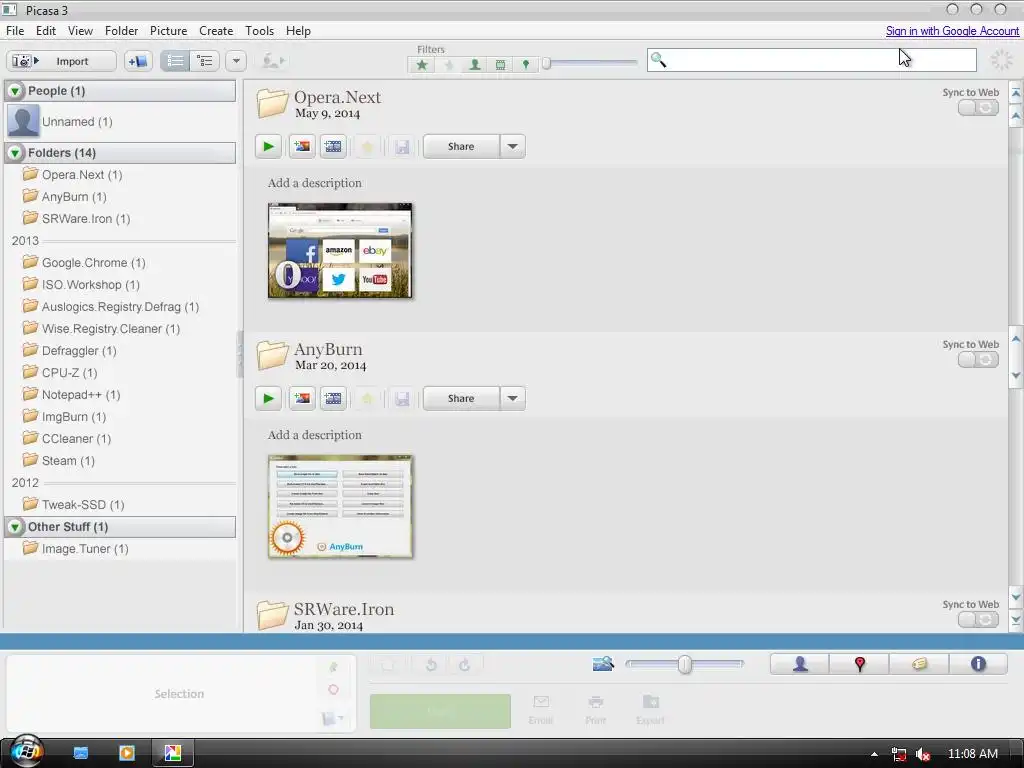Open Share dropdown arrow for Opera.Next
This screenshot has height=768, width=1024.
[x=513, y=146]
